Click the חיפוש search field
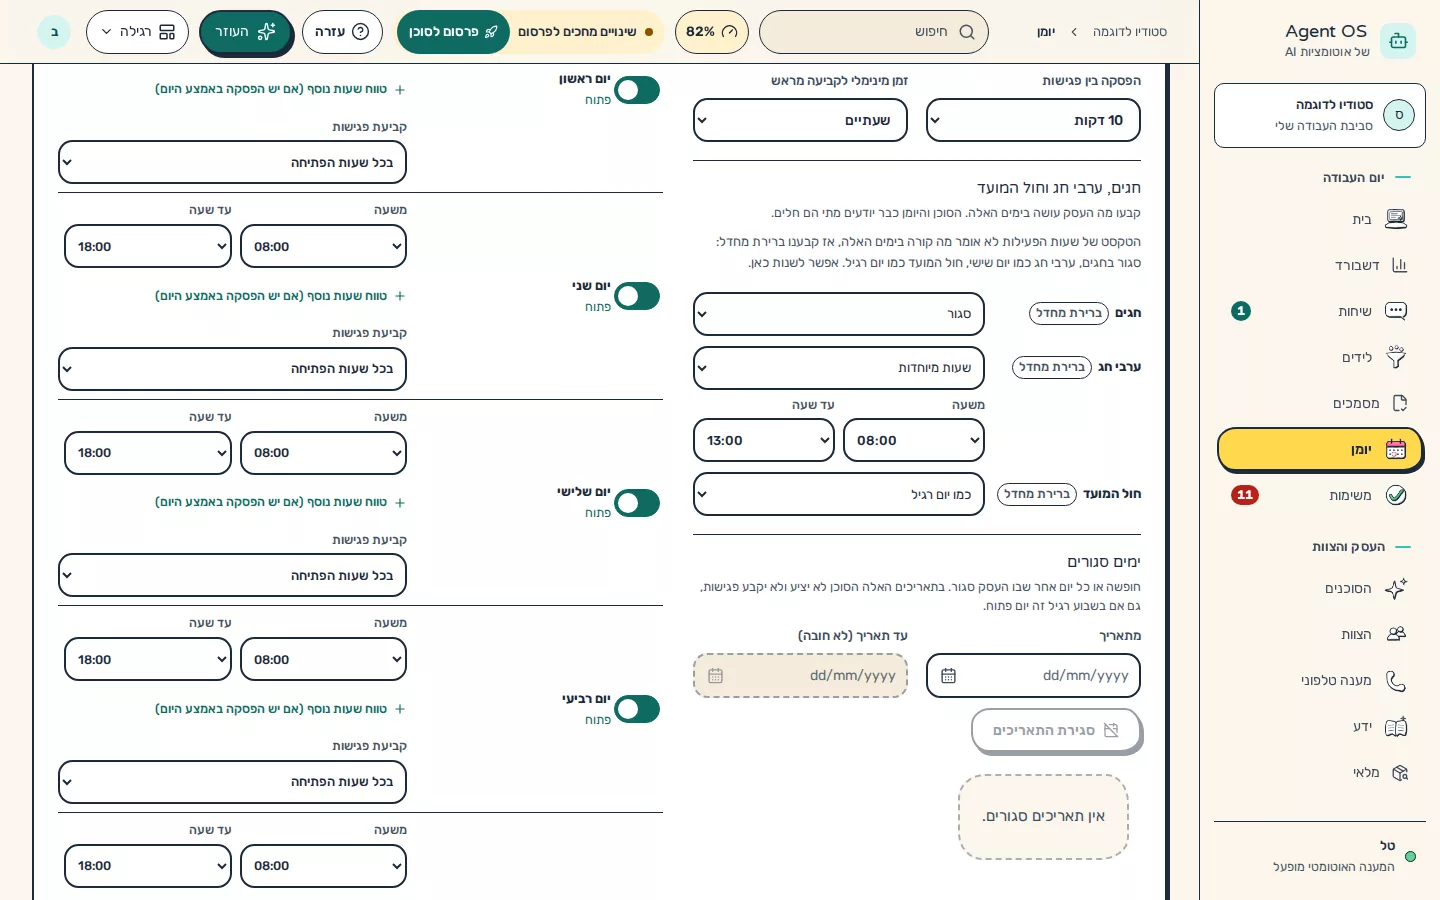Image resolution: width=1440 pixels, height=900 pixels. tap(874, 32)
